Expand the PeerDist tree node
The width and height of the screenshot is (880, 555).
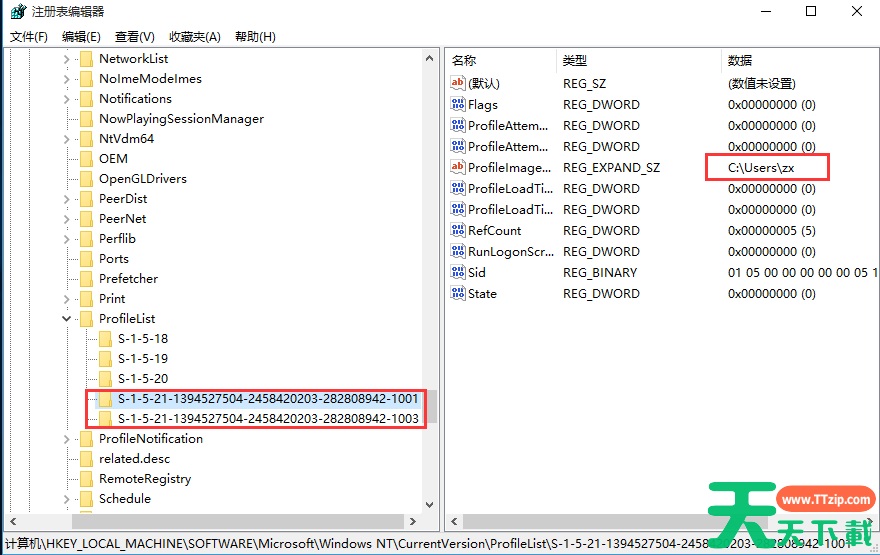pyautogui.click(x=66, y=199)
